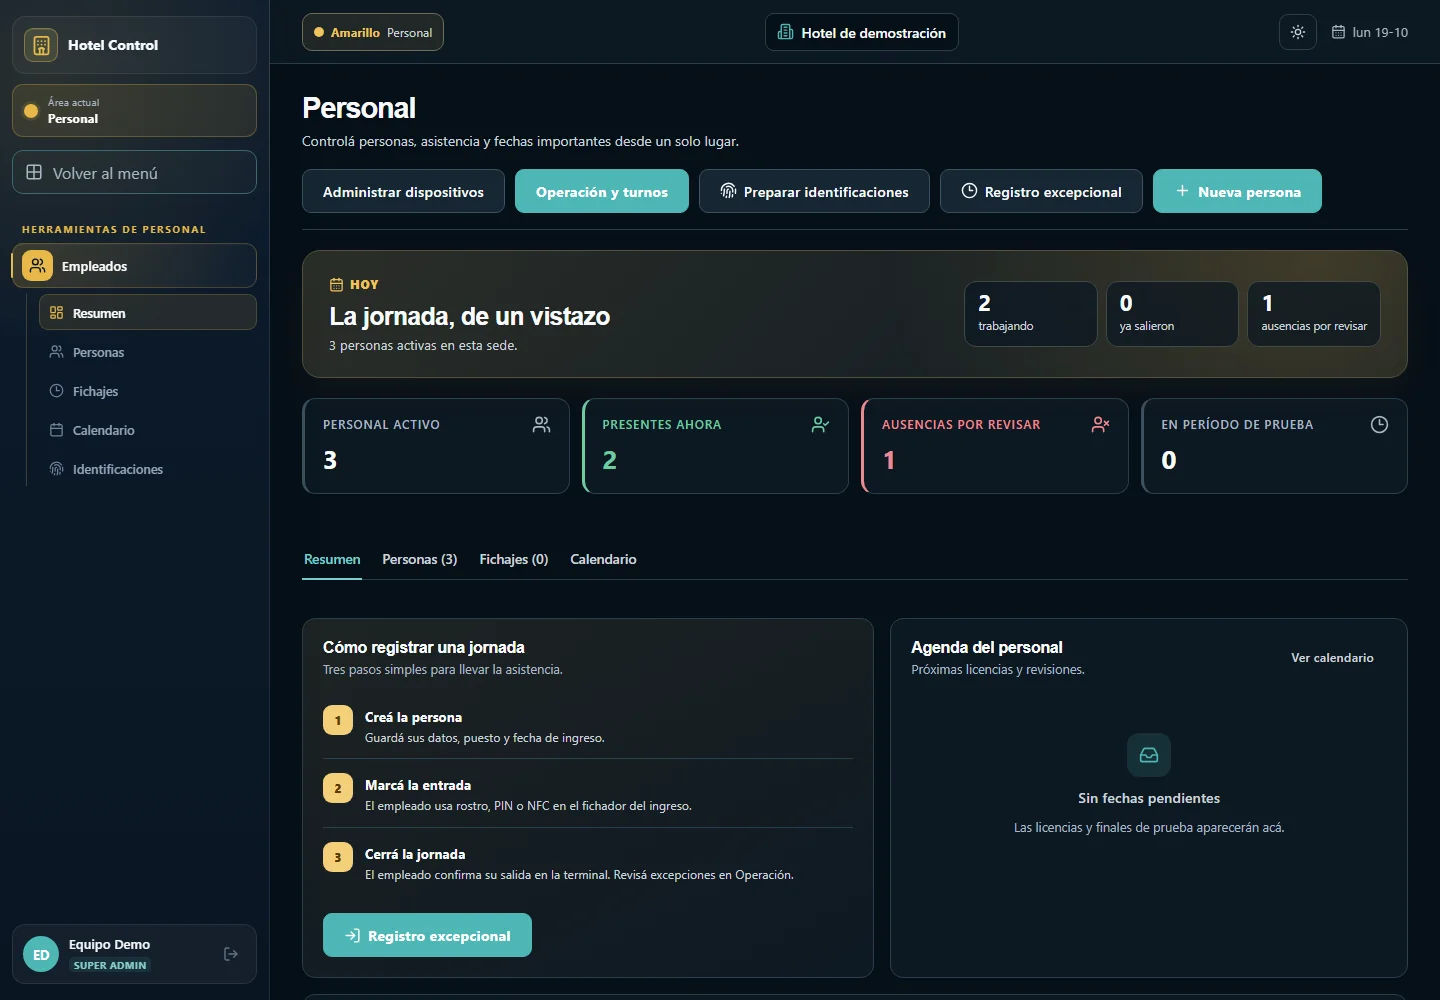
Task: Switch to the Calendario tab
Action: 603,559
